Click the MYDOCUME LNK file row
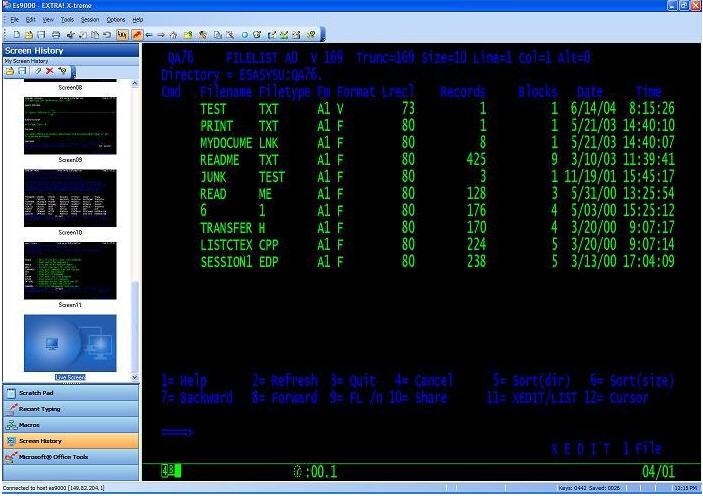The width and height of the screenshot is (703, 496). 437,143
